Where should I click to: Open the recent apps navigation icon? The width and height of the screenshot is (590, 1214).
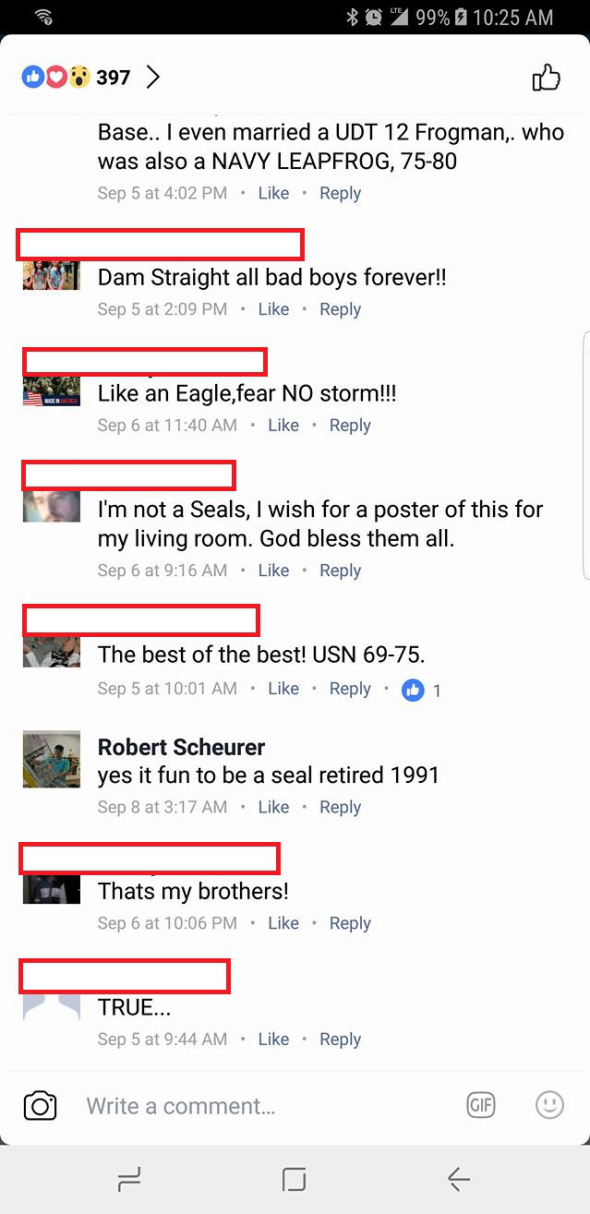pyautogui.click(x=130, y=1180)
